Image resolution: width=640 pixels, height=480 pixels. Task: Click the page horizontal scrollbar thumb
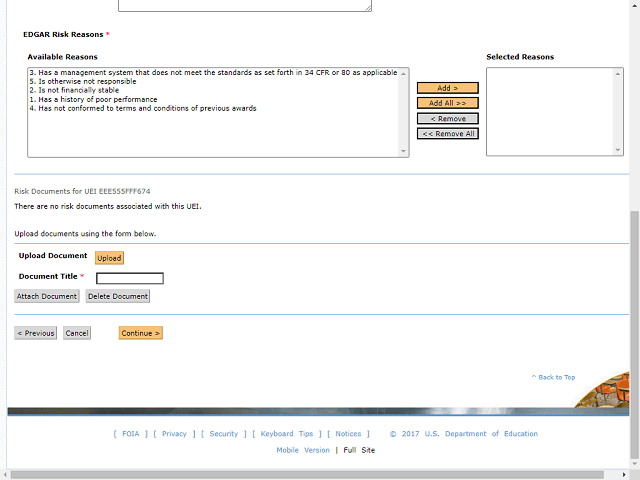(x=307, y=475)
